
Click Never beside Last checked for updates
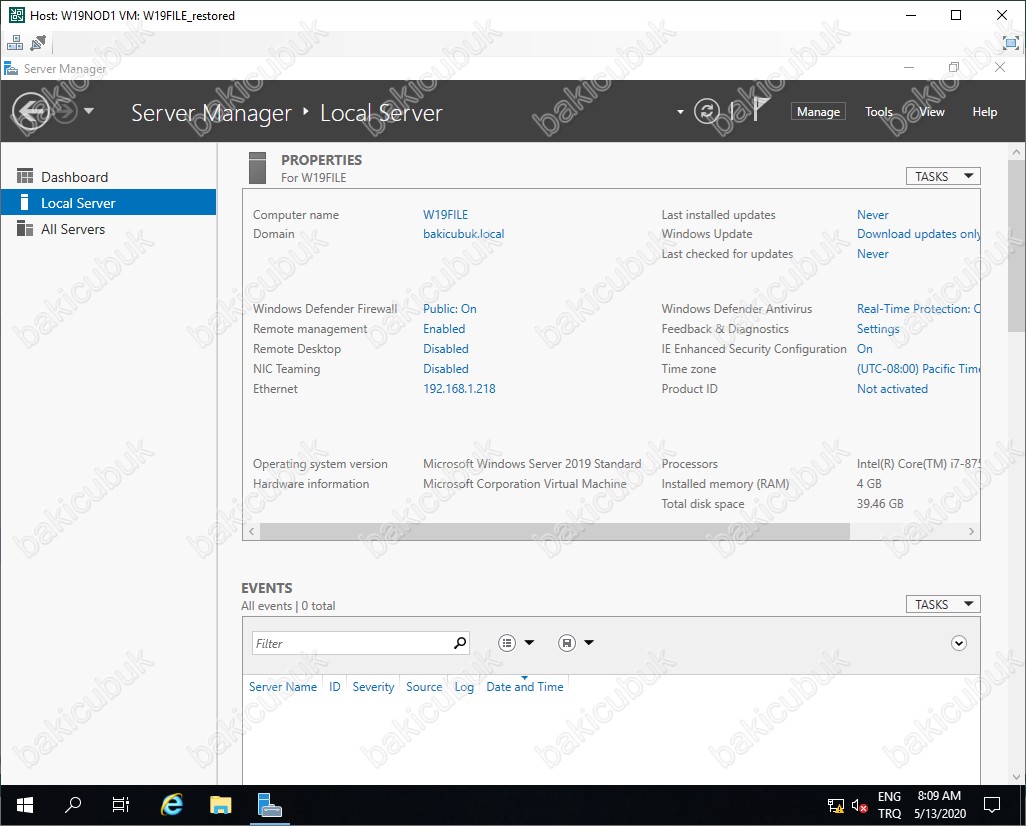tap(873, 254)
